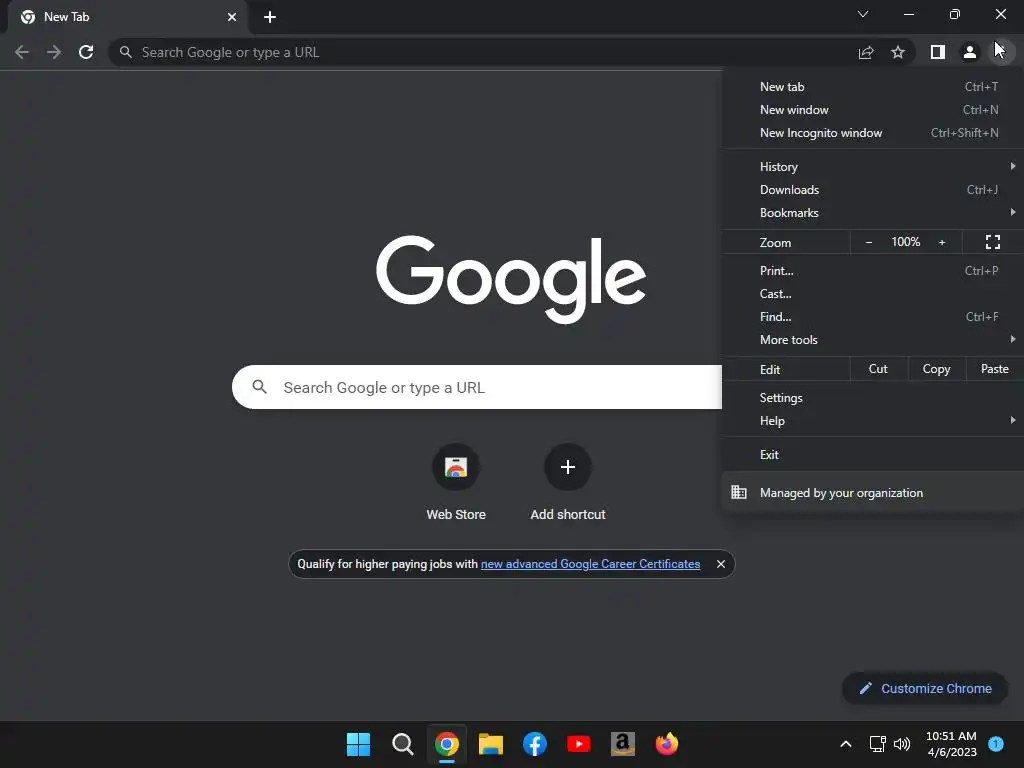Open the side panel icon

pyautogui.click(x=938, y=52)
